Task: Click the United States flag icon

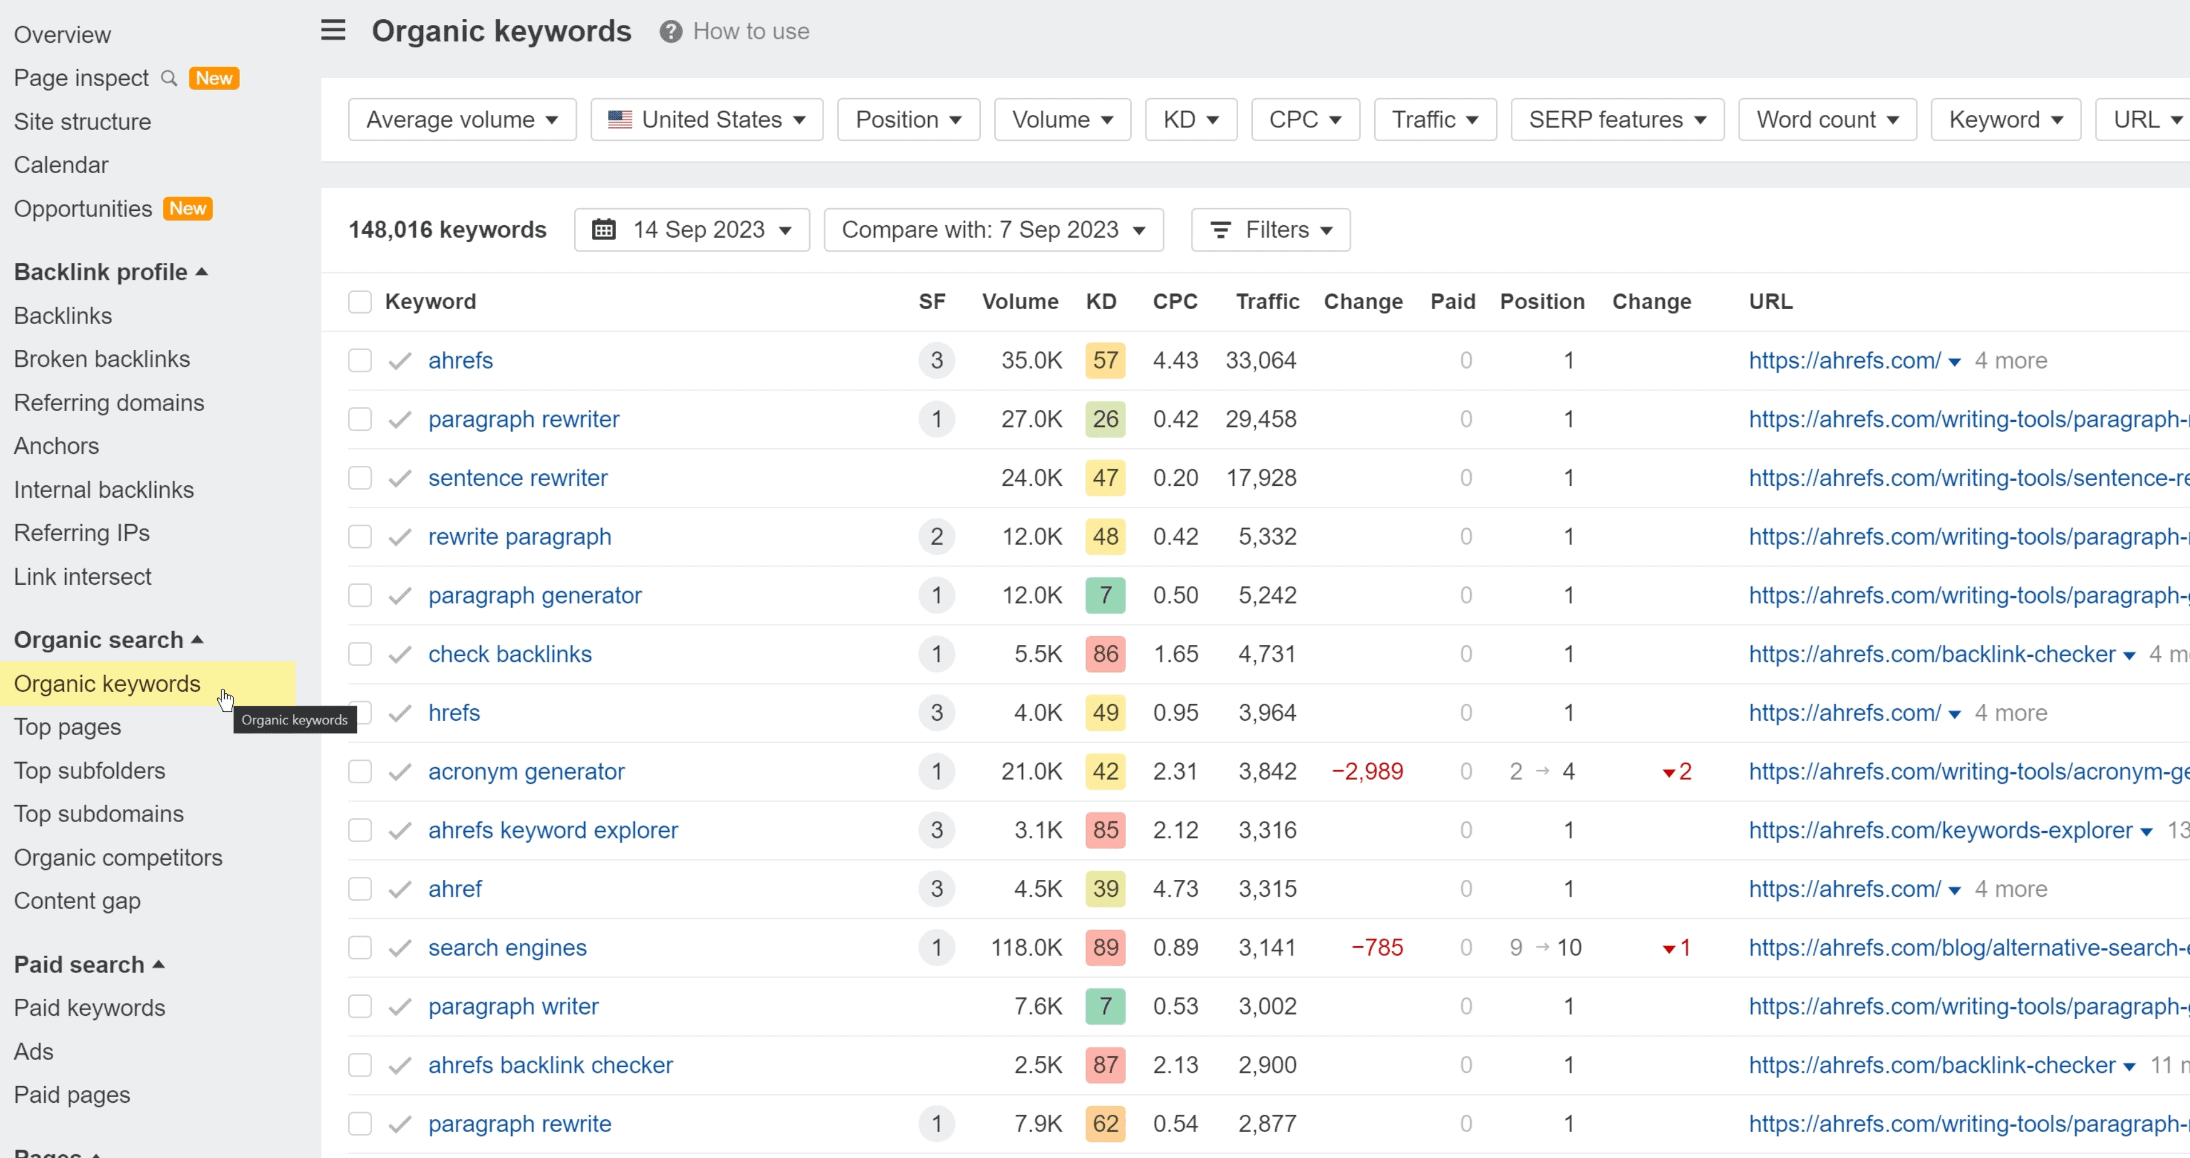Action: click(620, 120)
